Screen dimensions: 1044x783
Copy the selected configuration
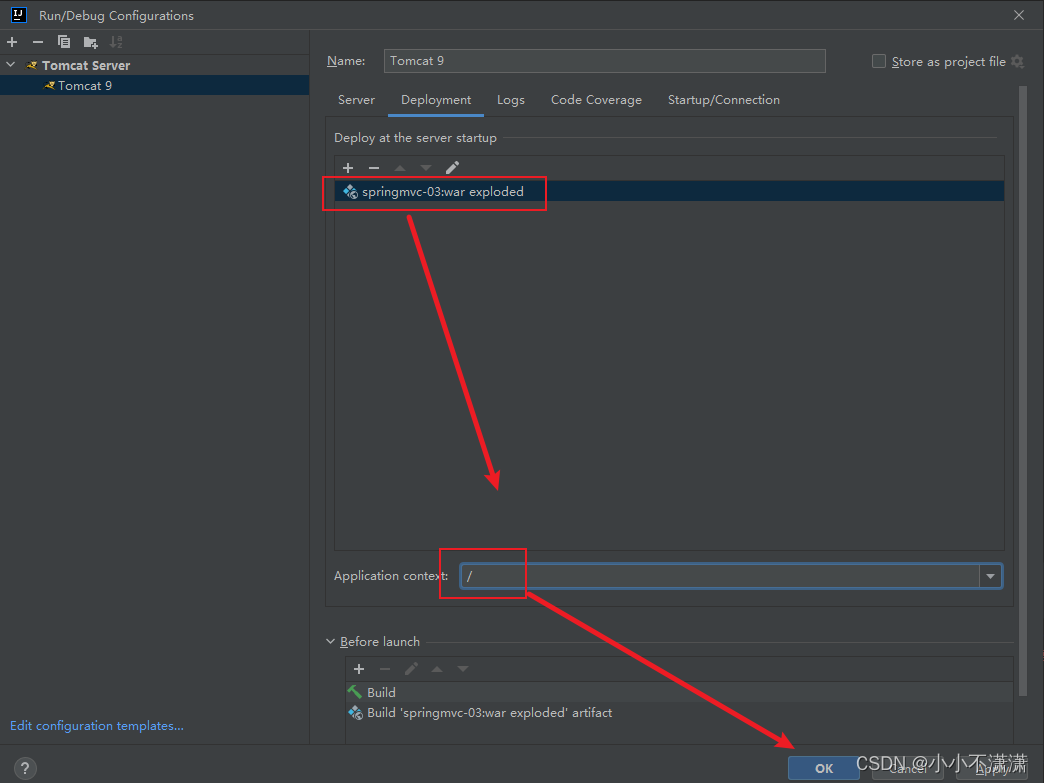64,42
